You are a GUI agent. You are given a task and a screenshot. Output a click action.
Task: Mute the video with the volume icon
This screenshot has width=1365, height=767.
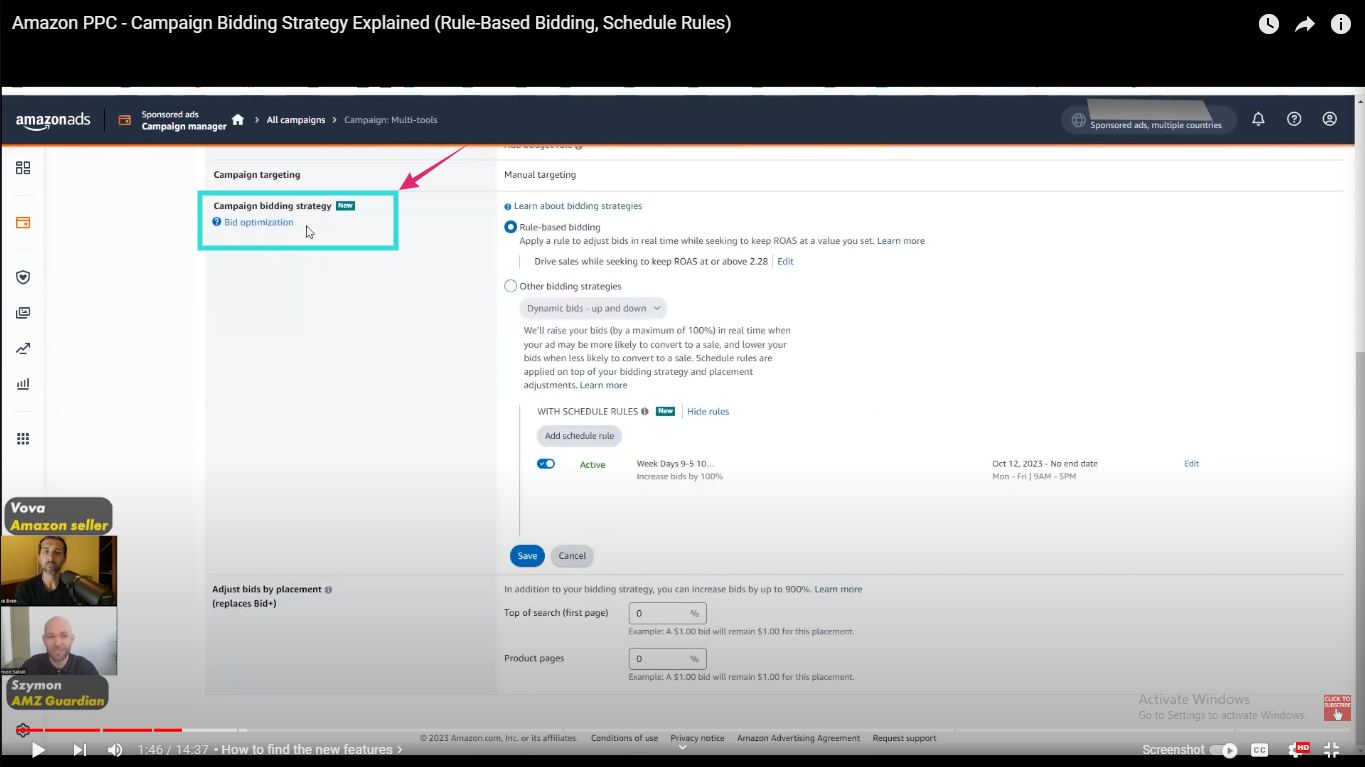click(x=115, y=750)
